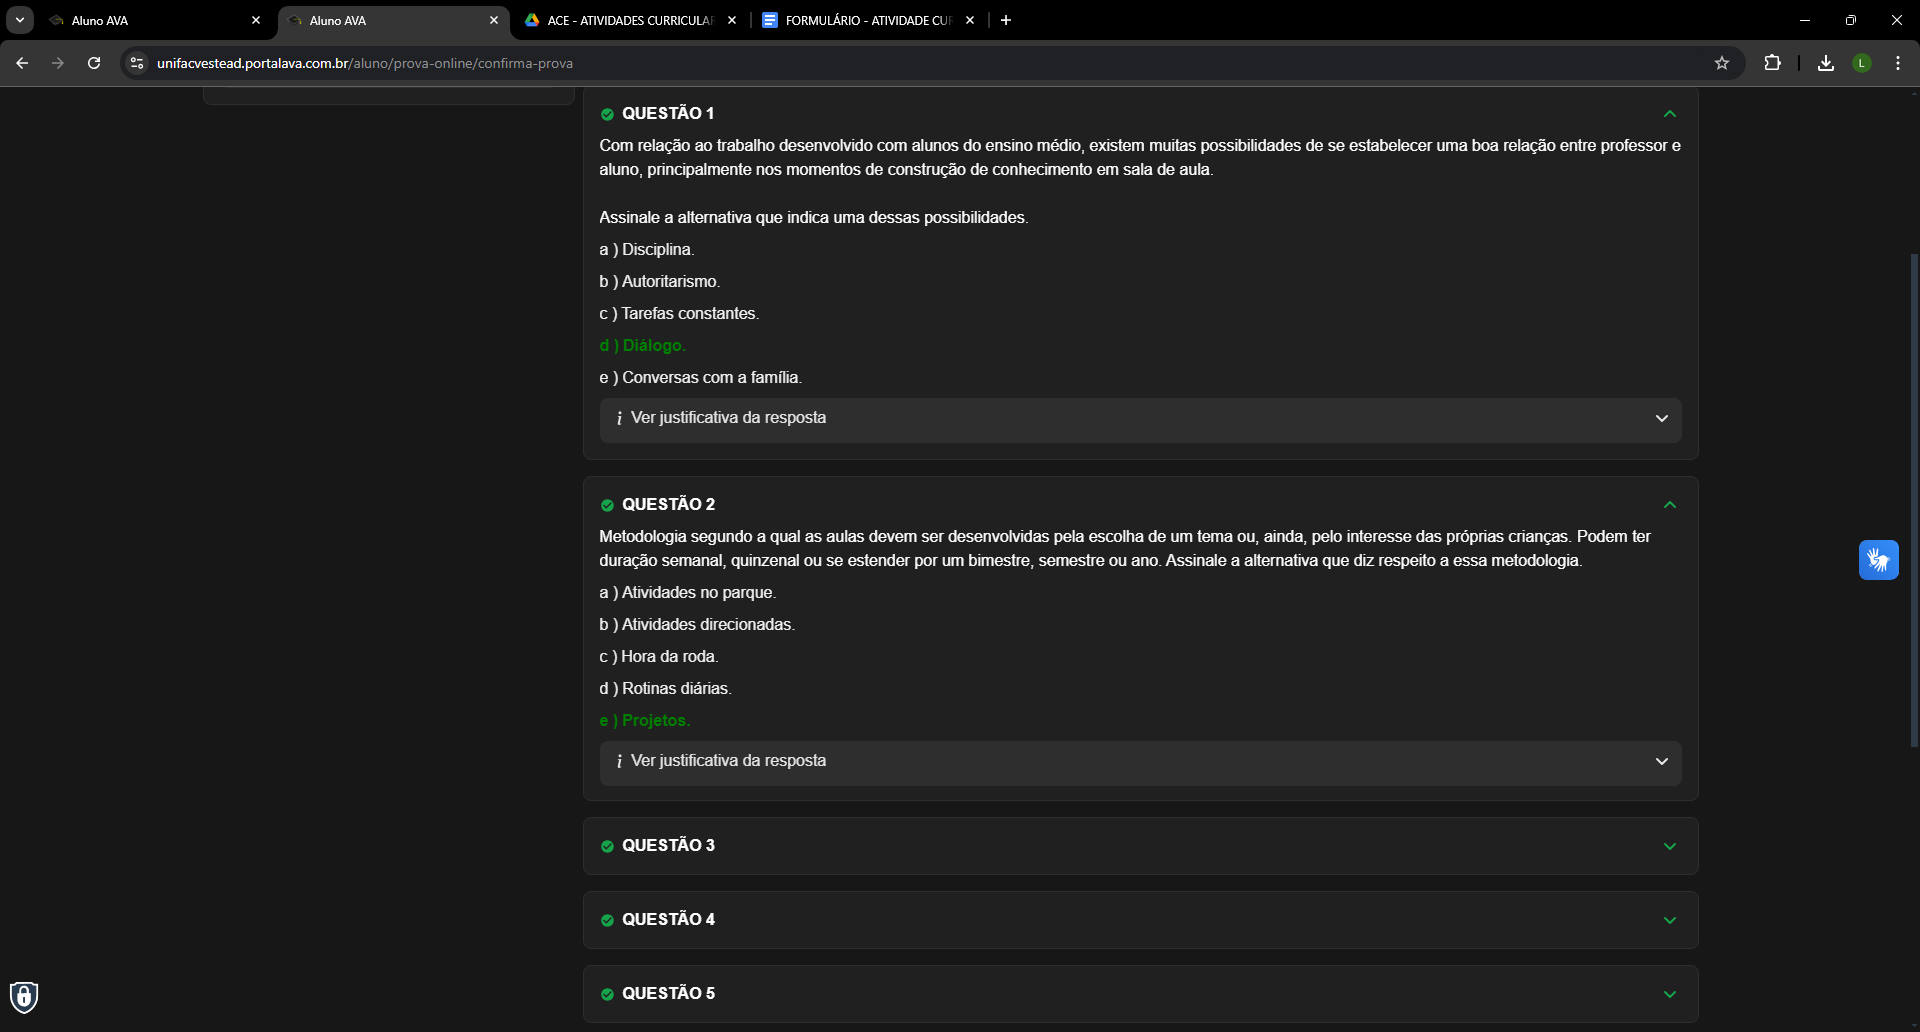Open the tab search dropdown arrow
The image size is (1920, 1032).
click(20, 20)
